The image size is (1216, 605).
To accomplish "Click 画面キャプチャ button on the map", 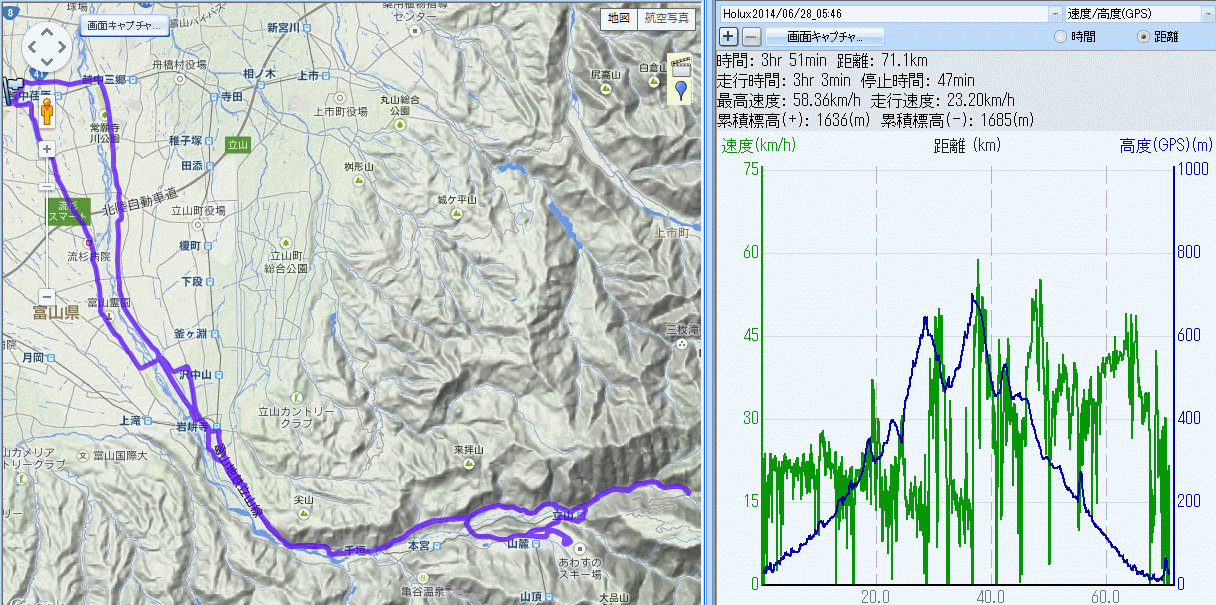I will (124, 25).
